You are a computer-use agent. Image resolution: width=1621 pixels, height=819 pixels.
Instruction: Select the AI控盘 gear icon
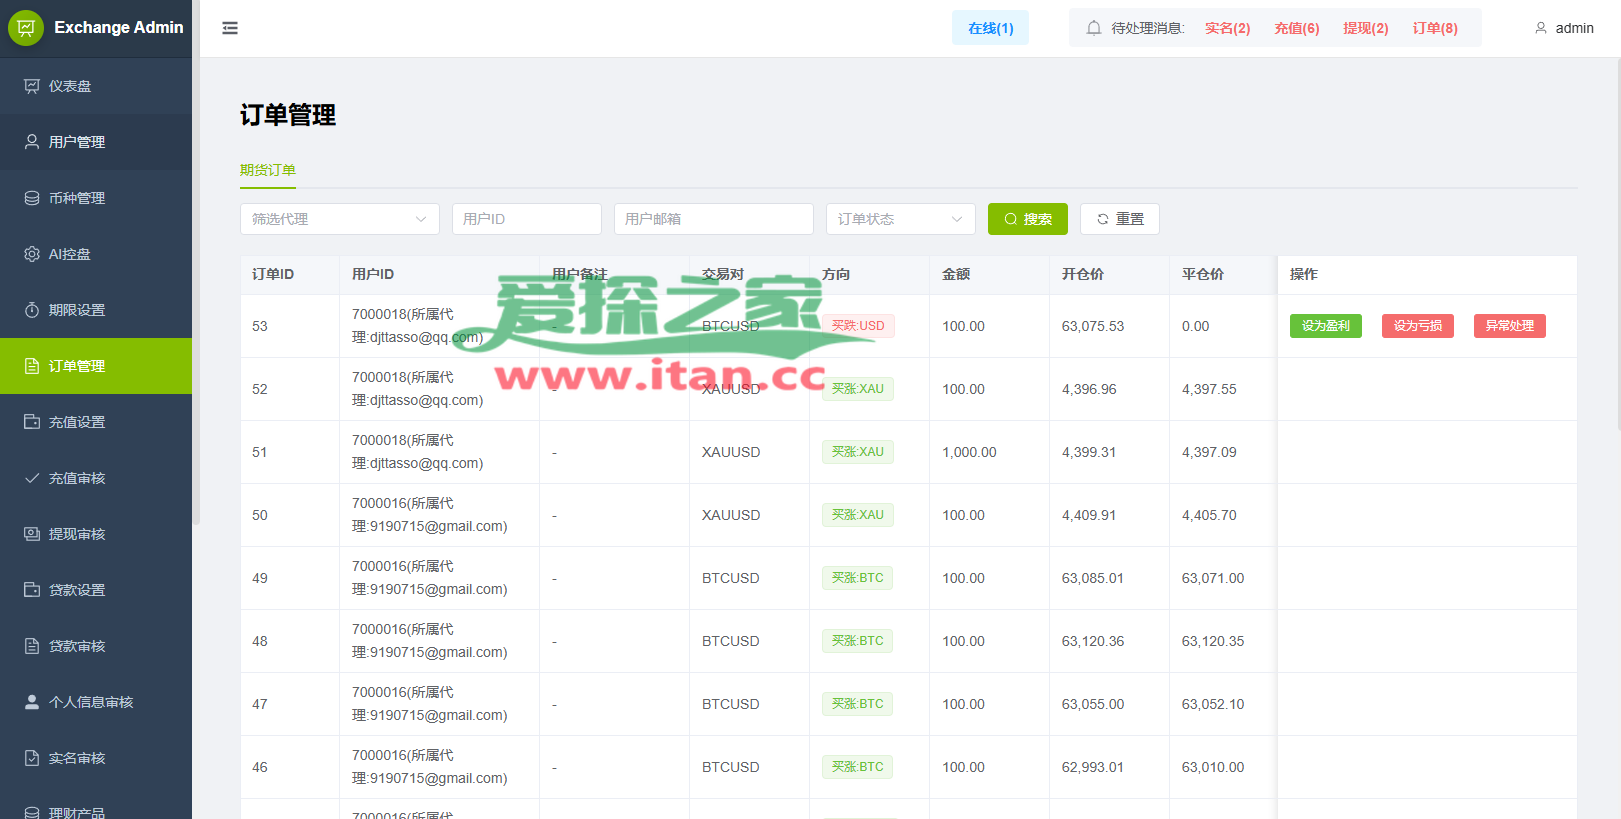[32, 254]
